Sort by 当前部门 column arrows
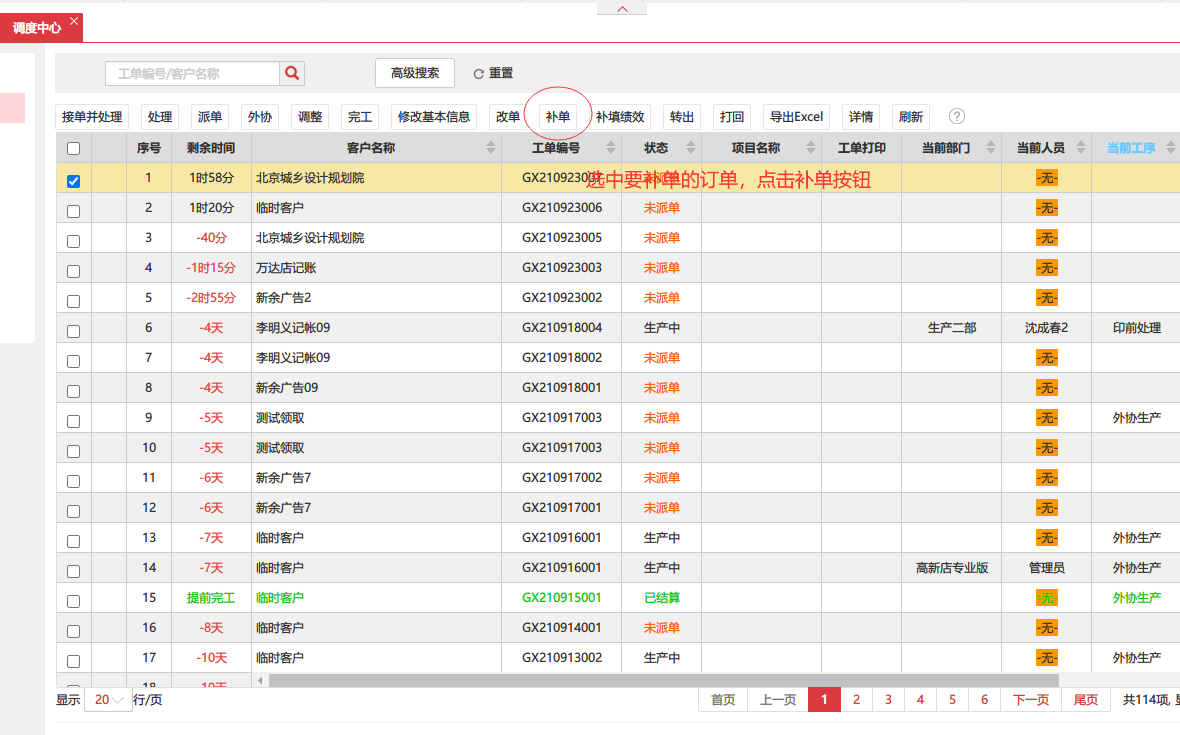The height and width of the screenshot is (735, 1180). point(990,147)
